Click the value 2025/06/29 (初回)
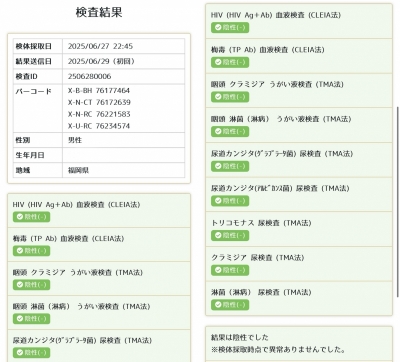Screen dimensions: 400x362 101,61
